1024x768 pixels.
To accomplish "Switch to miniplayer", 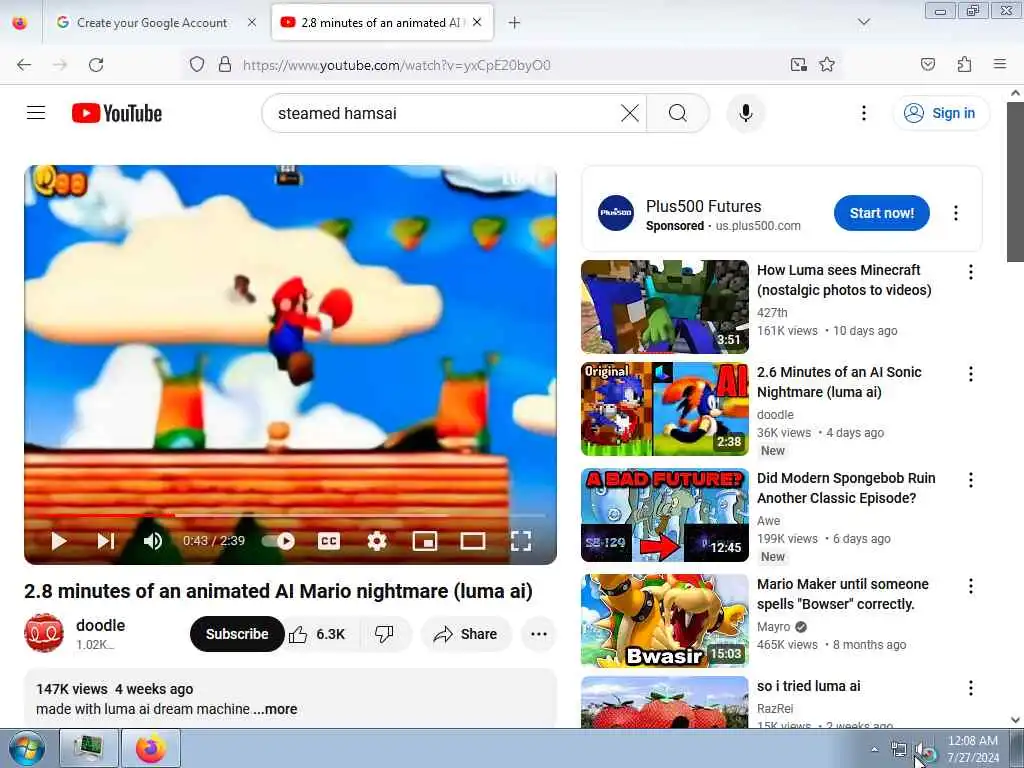I will coord(424,541).
